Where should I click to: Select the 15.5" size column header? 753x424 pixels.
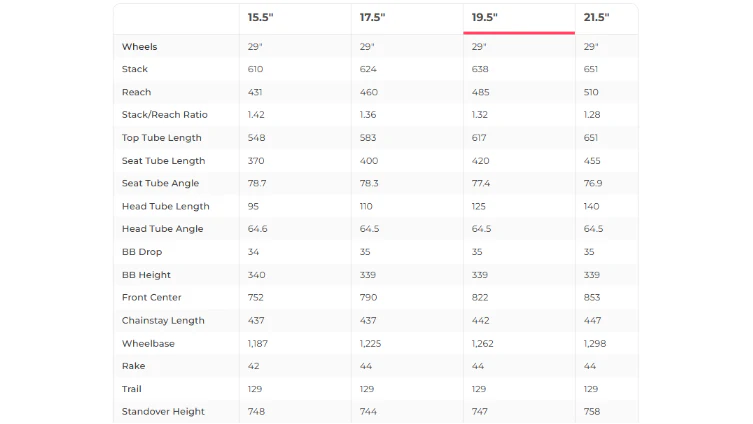(260, 18)
